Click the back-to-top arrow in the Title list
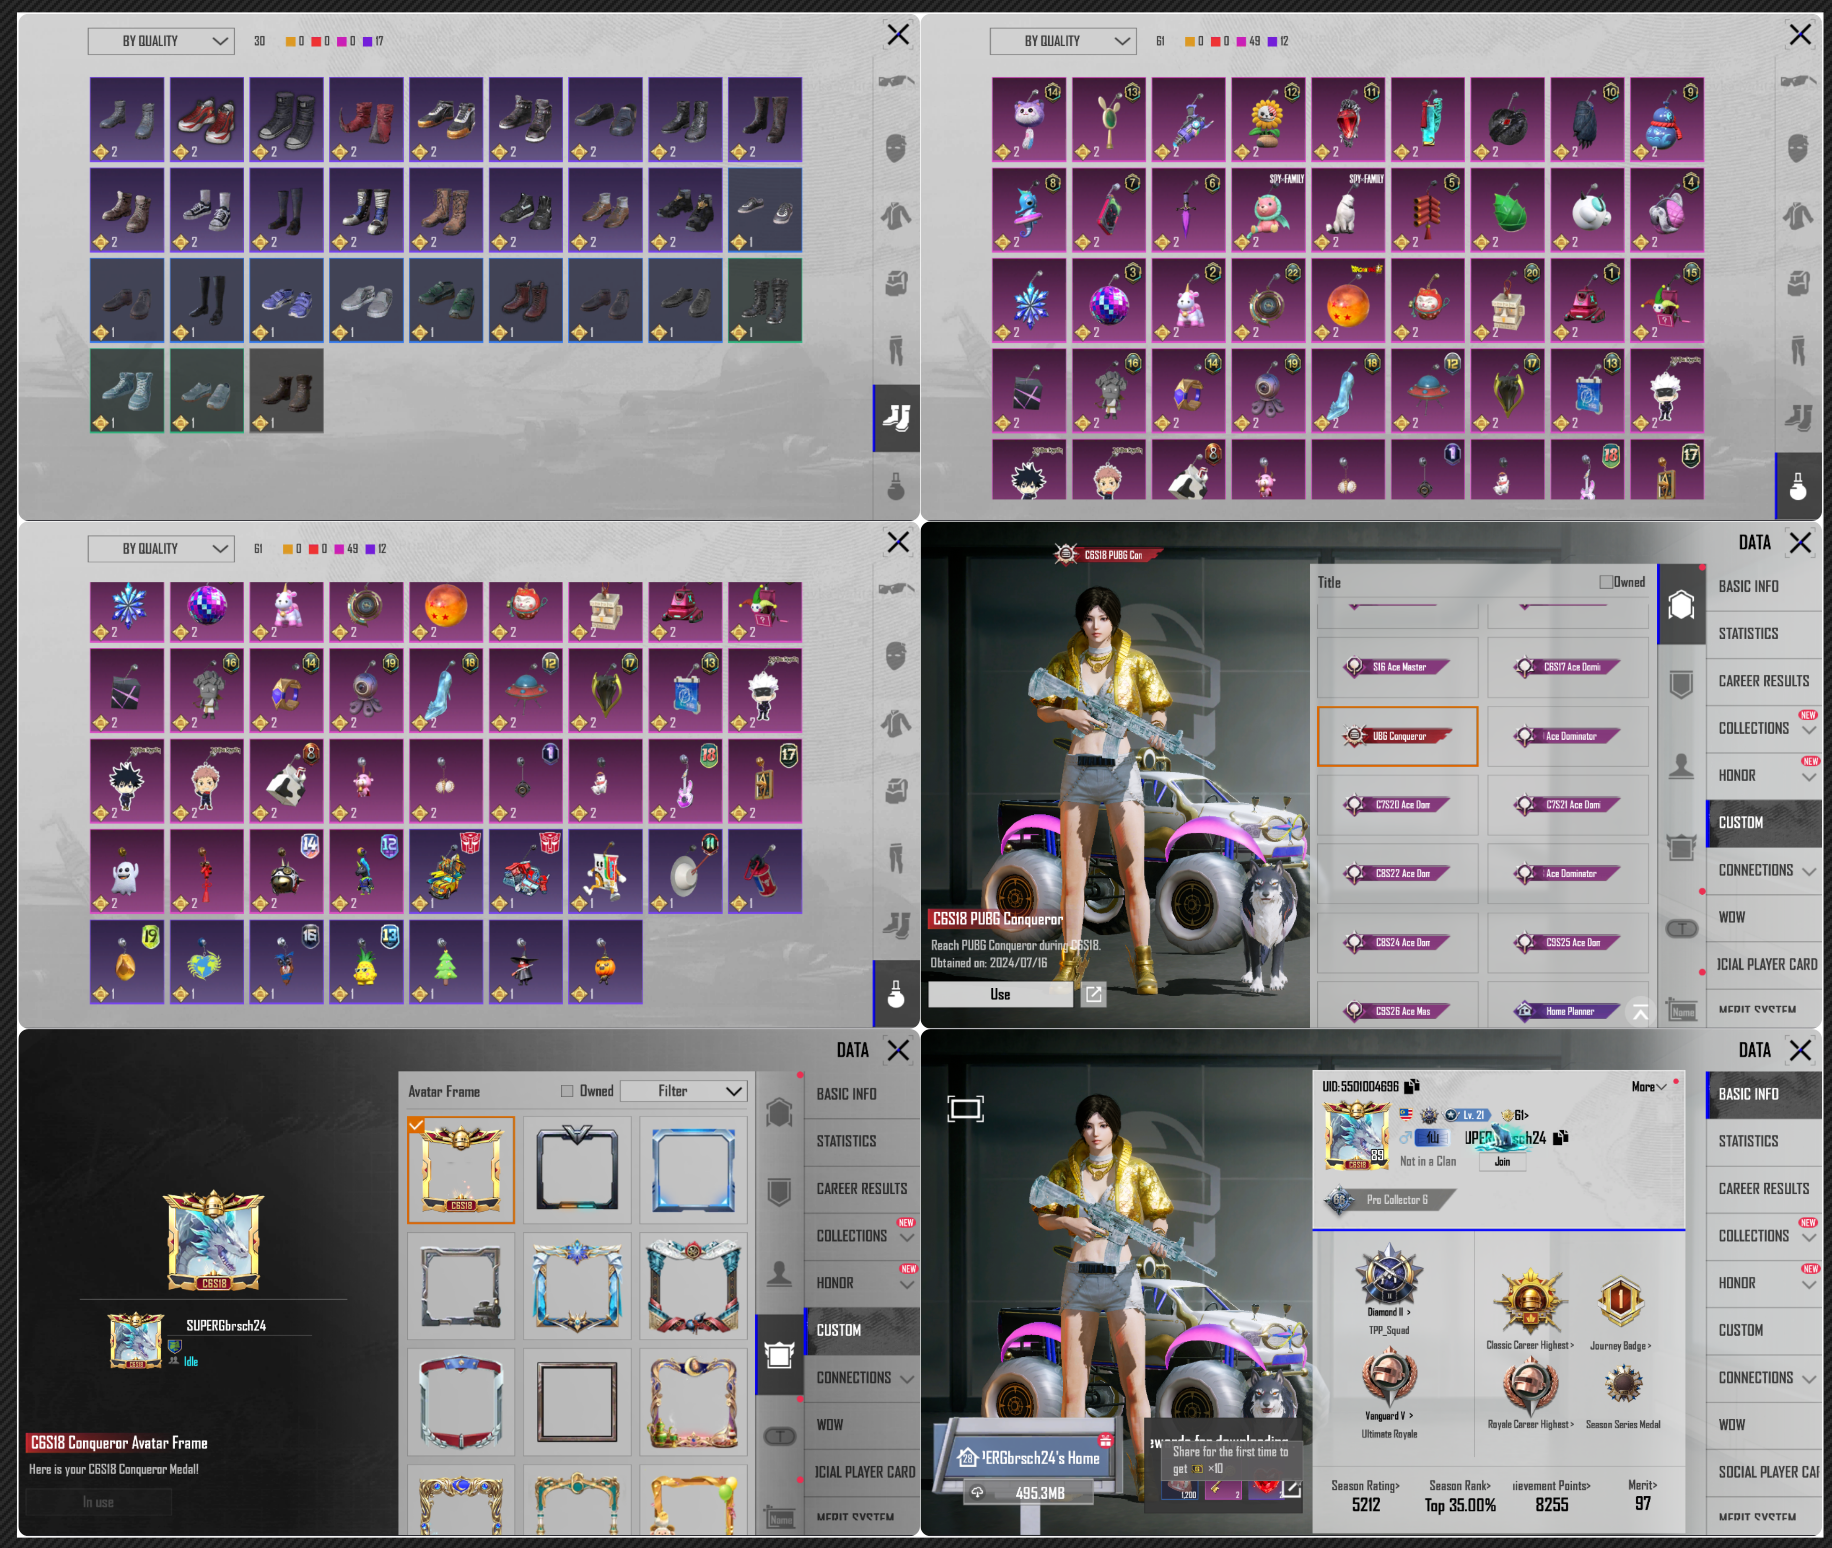The width and height of the screenshot is (1832, 1548). pyautogui.click(x=1640, y=1012)
